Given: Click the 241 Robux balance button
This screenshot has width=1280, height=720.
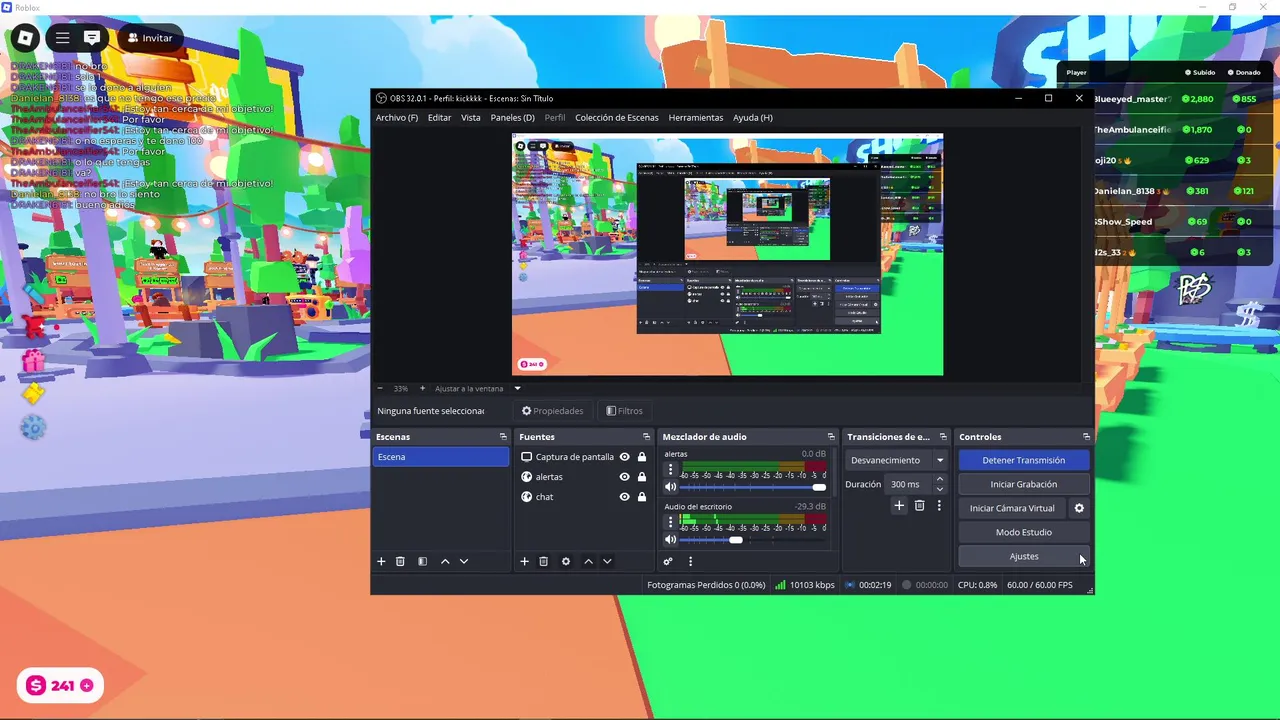Looking at the screenshot, I should (60, 685).
